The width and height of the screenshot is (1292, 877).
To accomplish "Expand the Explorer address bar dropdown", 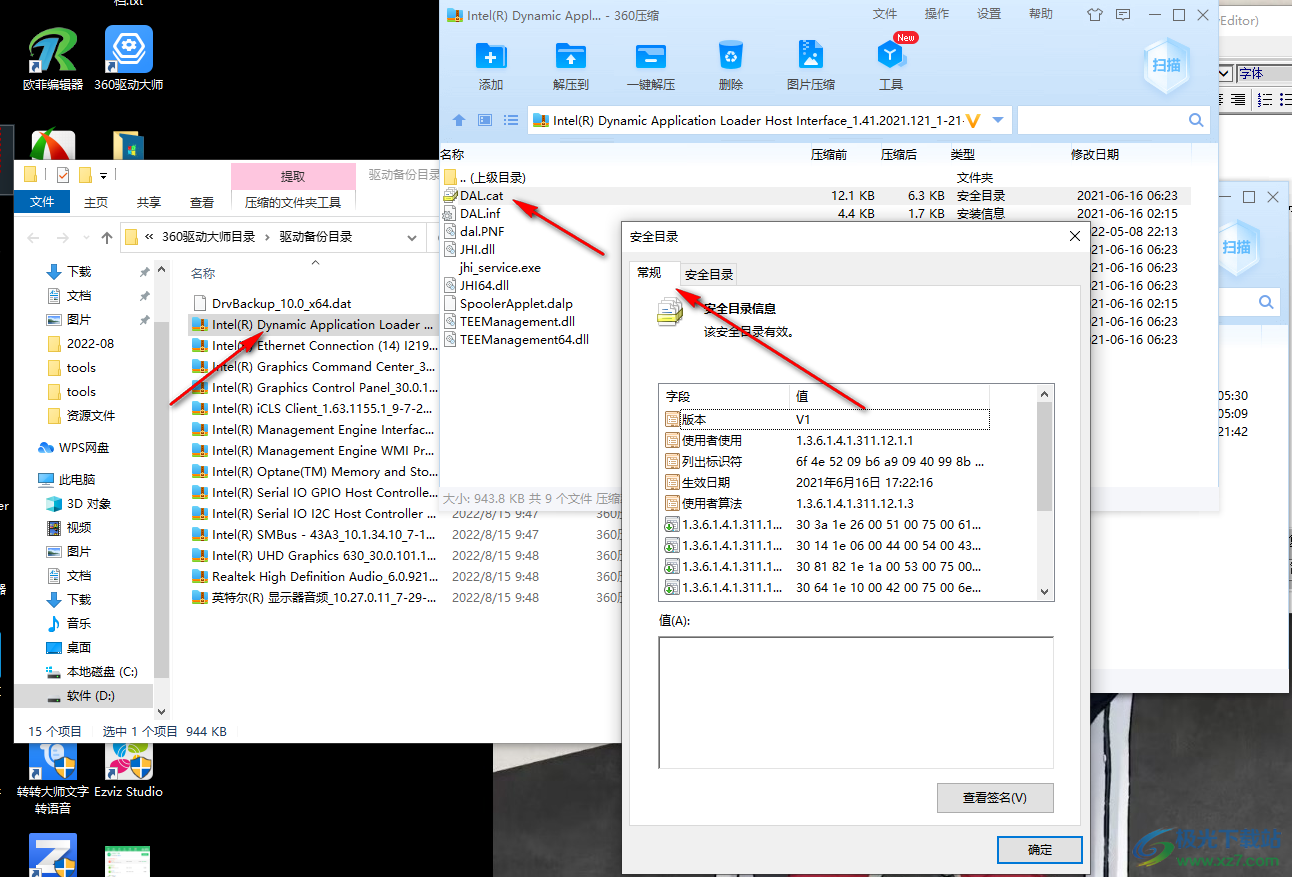I will [413, 238].
